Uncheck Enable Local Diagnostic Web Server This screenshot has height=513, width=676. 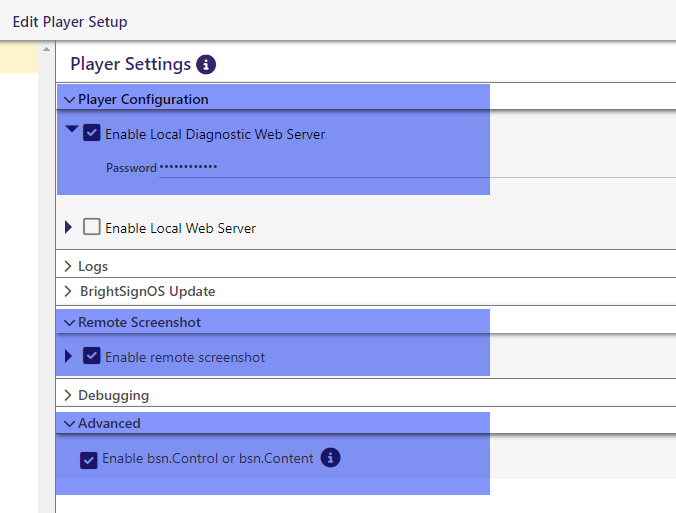pyautogui.click(x=92, y=133)
